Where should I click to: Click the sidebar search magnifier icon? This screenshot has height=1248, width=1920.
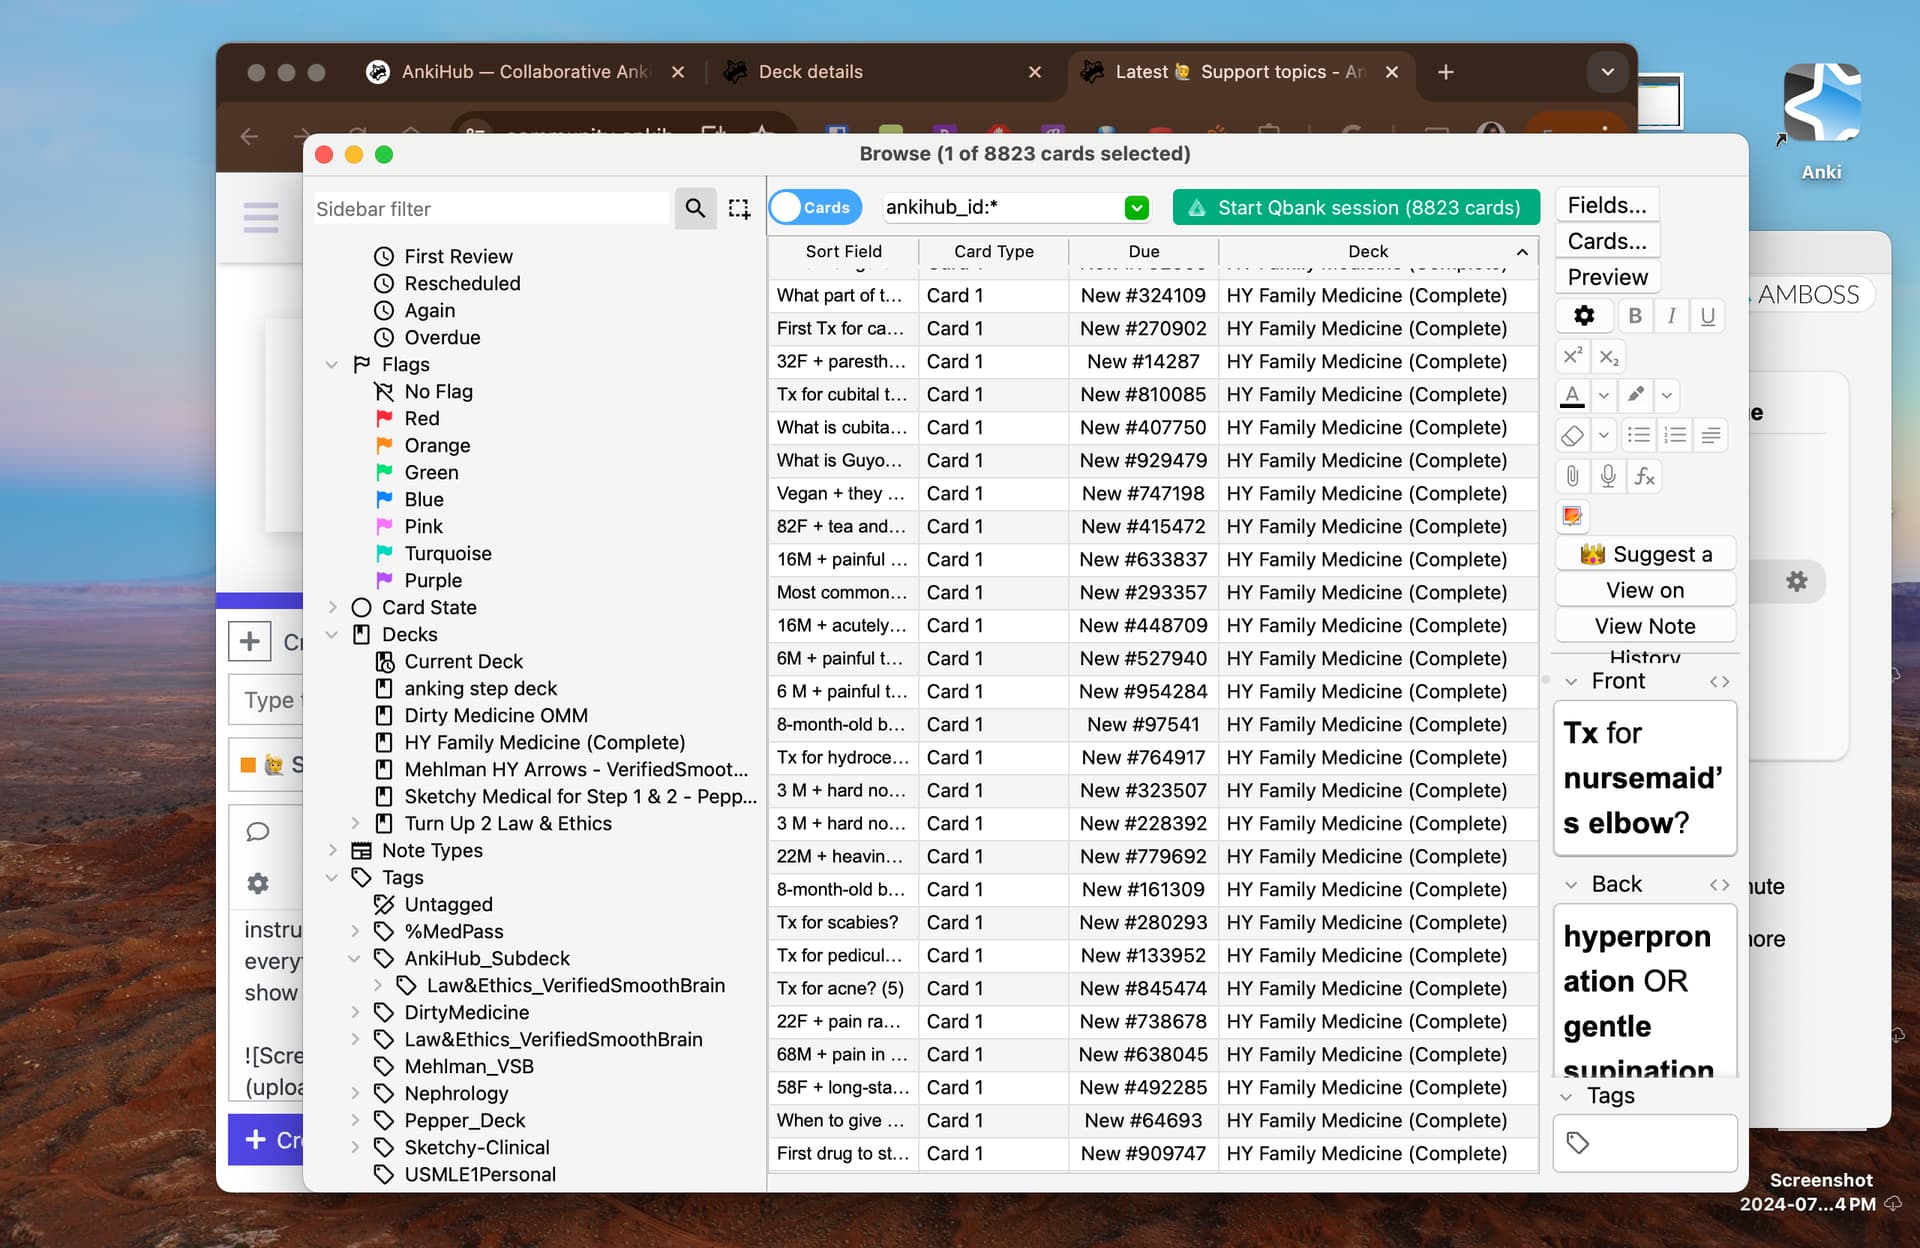coord(695,208)
